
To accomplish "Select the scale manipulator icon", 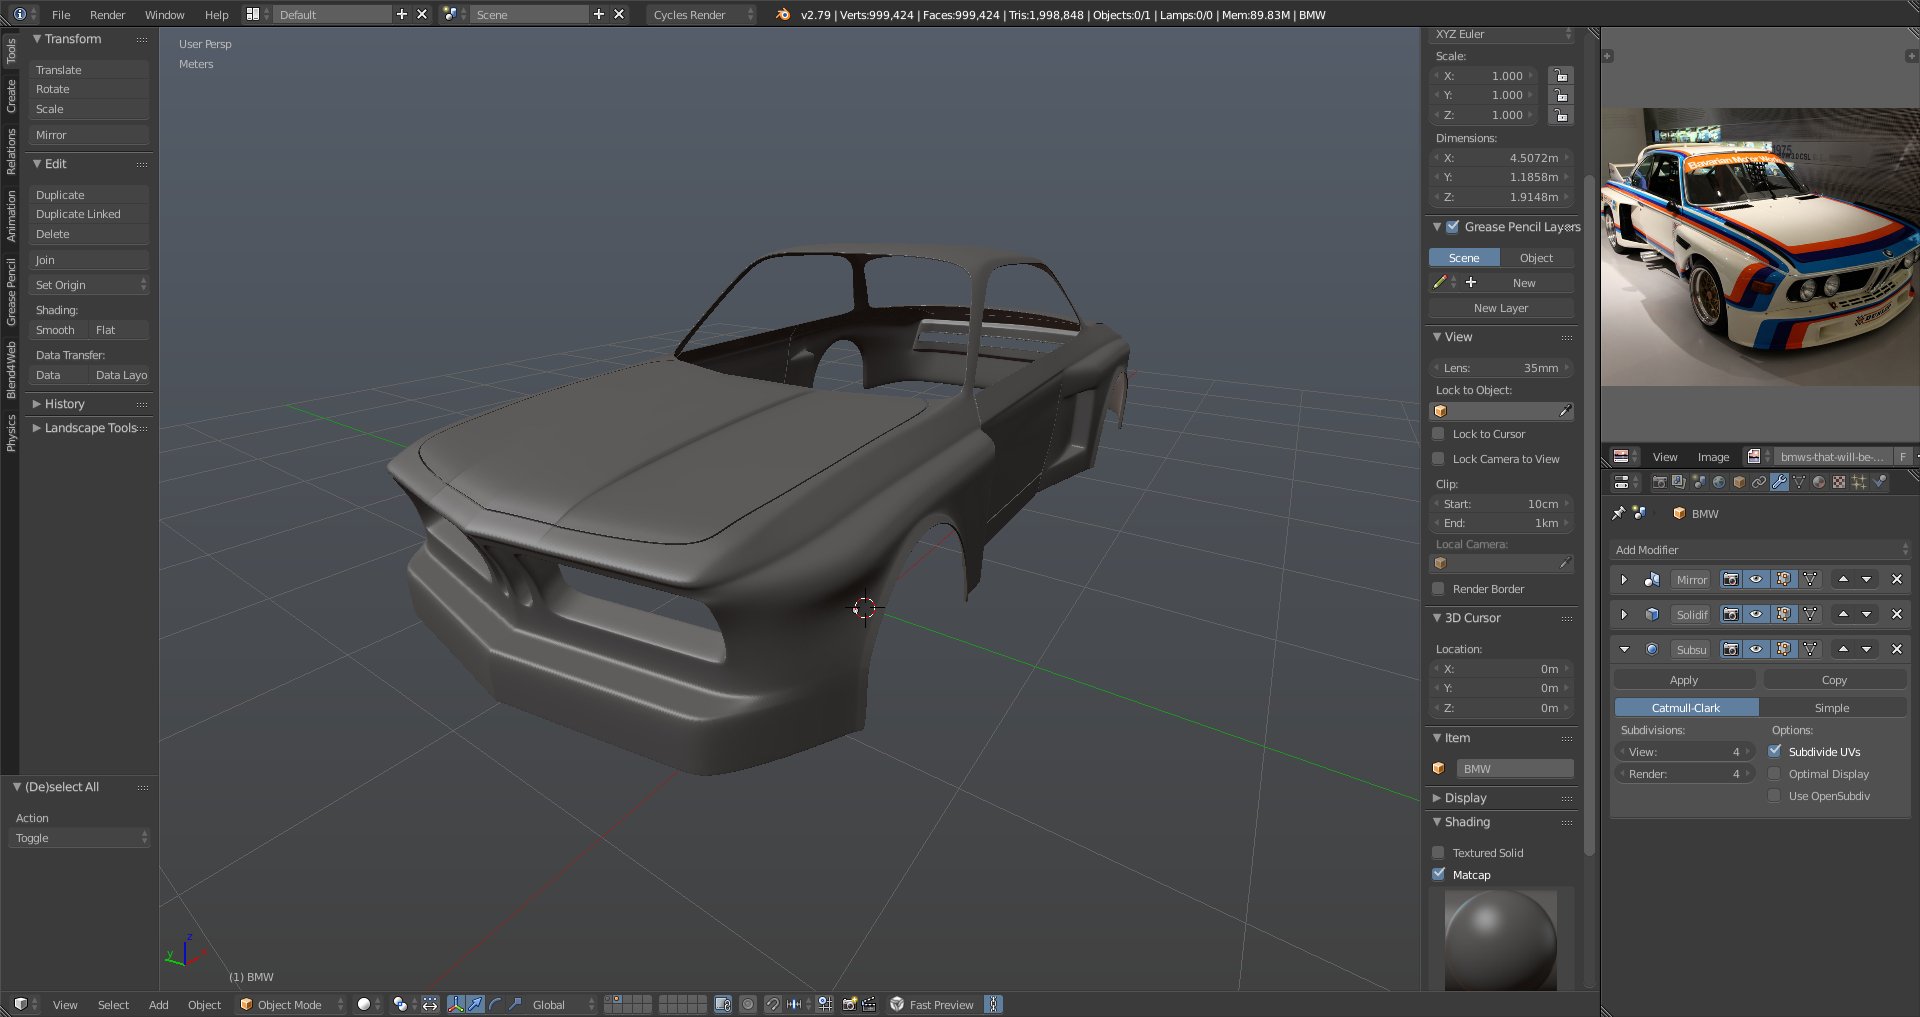I will click(x=516, y=1004).
